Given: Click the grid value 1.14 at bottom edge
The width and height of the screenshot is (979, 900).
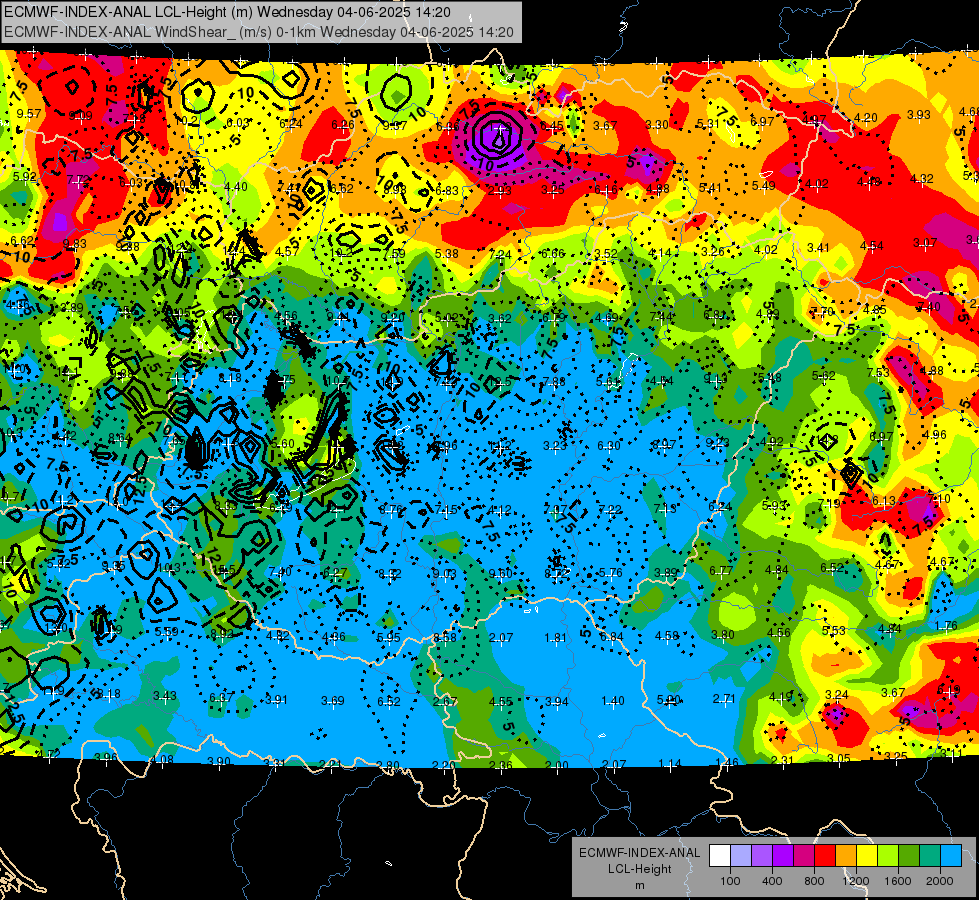Looking at the screenshot, I should tap(670, 764).
